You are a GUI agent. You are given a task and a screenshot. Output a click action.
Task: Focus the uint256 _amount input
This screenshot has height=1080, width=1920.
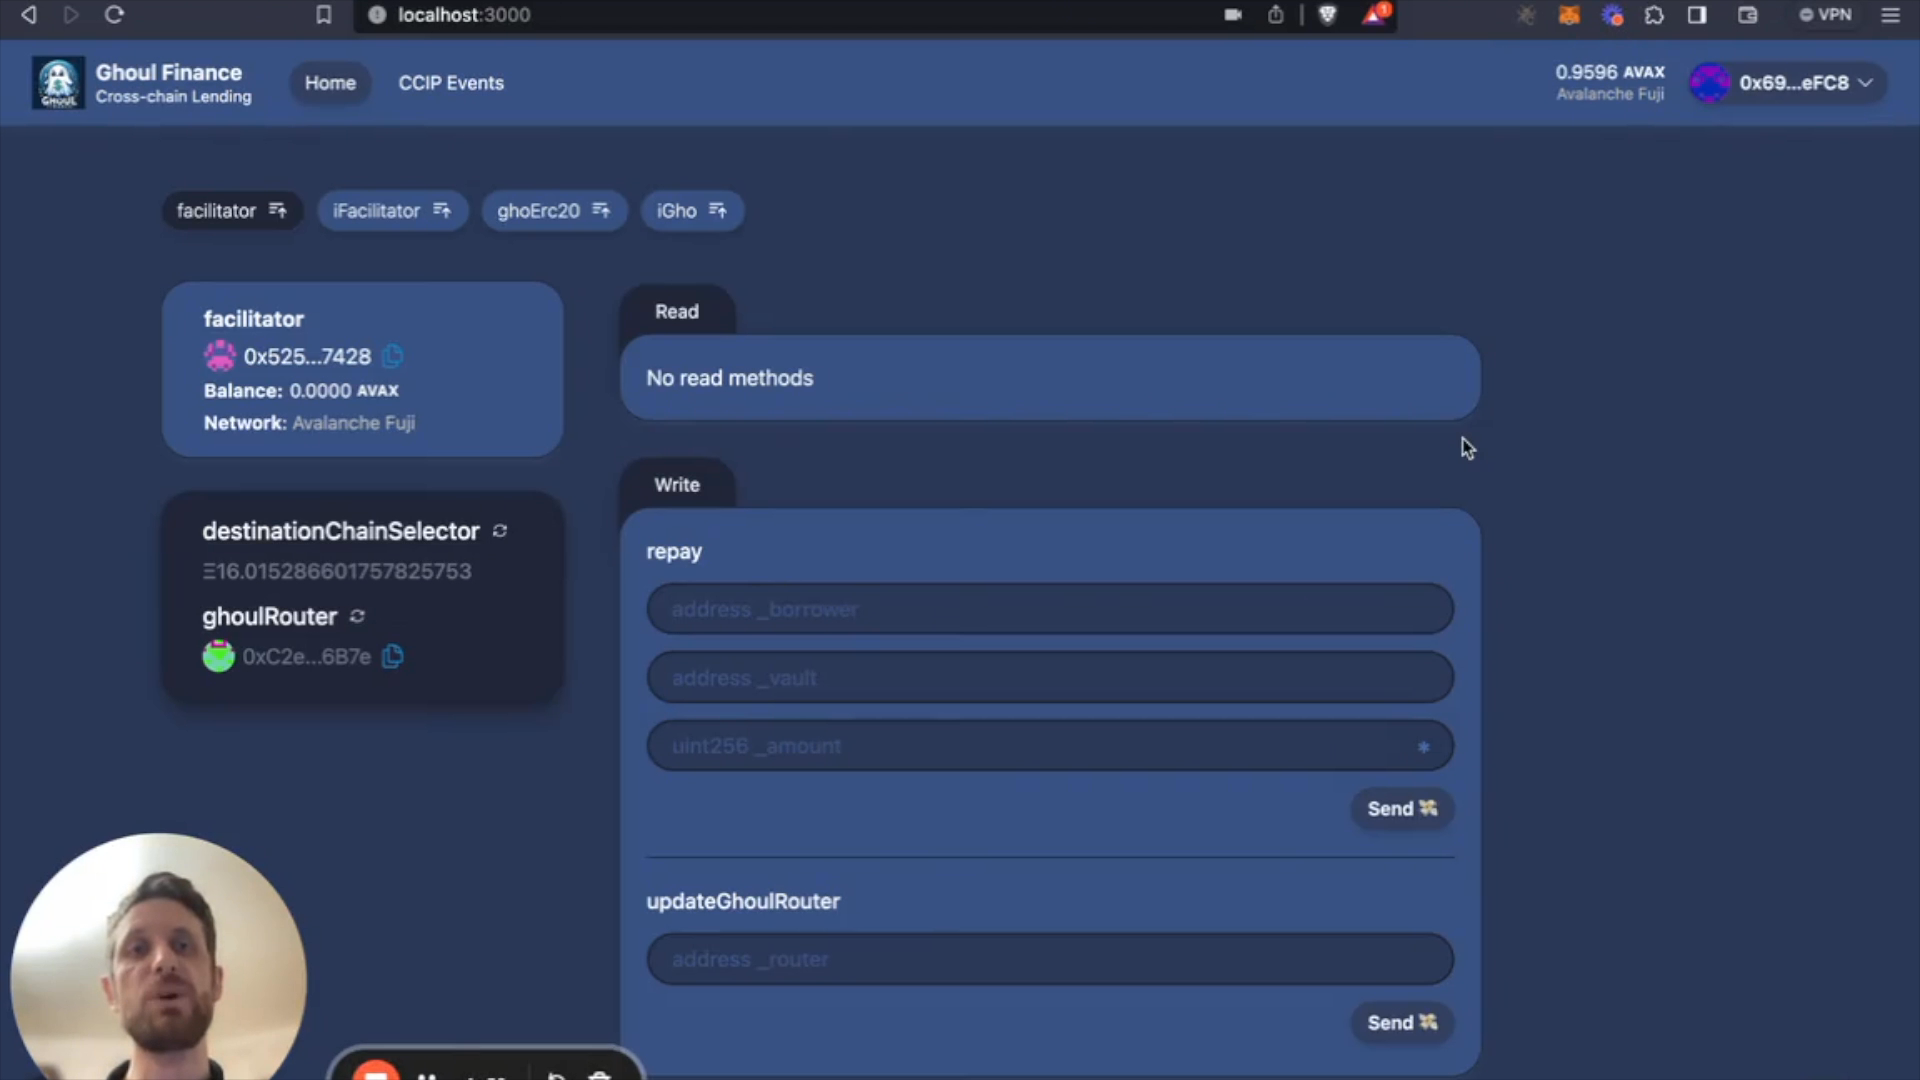pyautogui.click(x=1050, y=746)
